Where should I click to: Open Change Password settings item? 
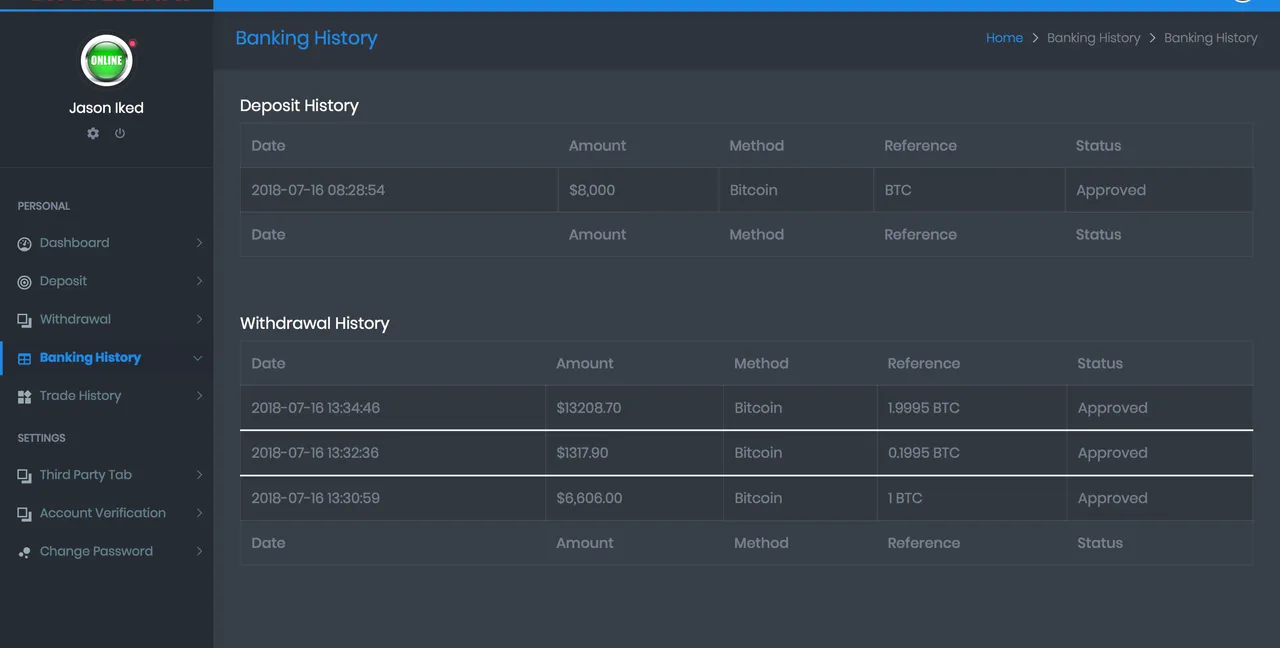[107, 551]
